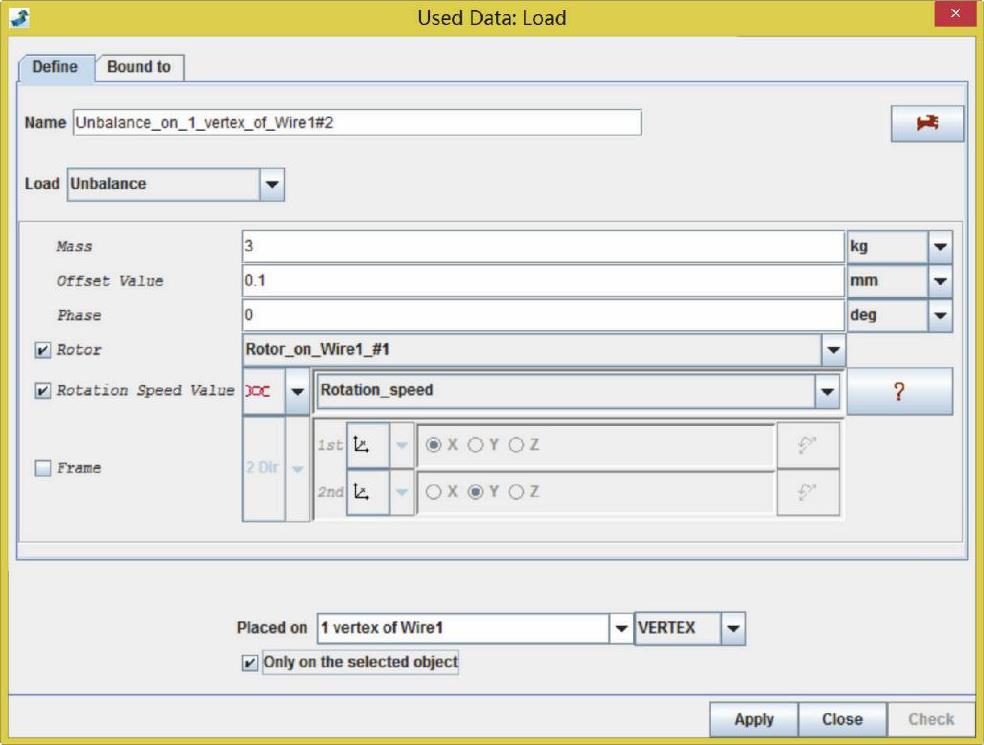The image size is (984, 745).
Task: Uncheck the Rotor checkbox
Action: tap(42, 351)
